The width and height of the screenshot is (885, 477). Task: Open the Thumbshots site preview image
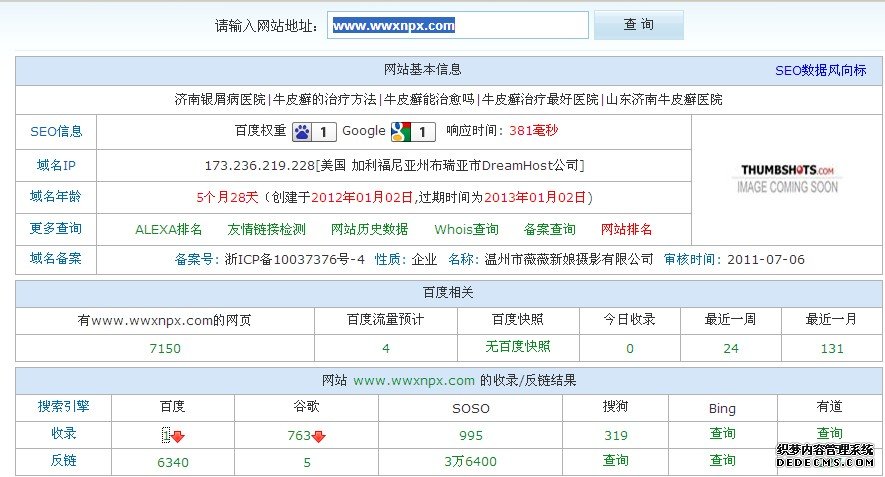[787, 178]
